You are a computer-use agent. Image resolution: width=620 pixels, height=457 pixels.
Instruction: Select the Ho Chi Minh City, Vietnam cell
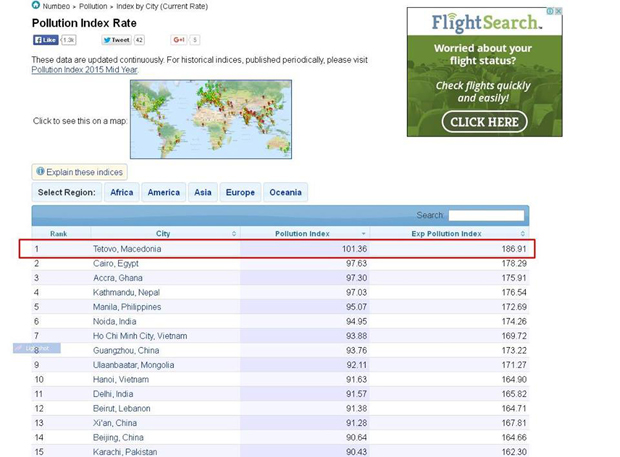point(140,336)
